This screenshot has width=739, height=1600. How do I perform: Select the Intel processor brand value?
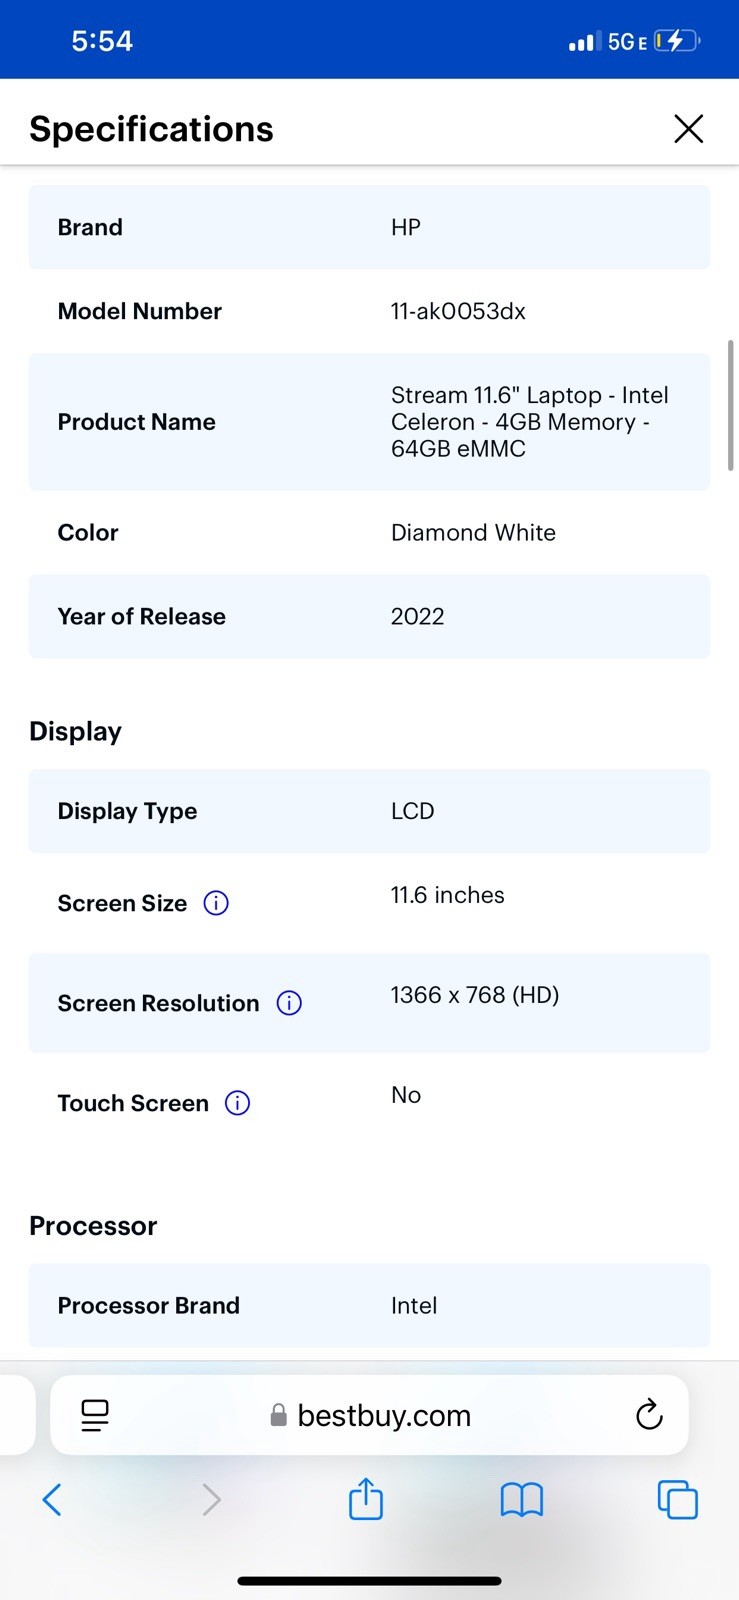coord(414,1305)
